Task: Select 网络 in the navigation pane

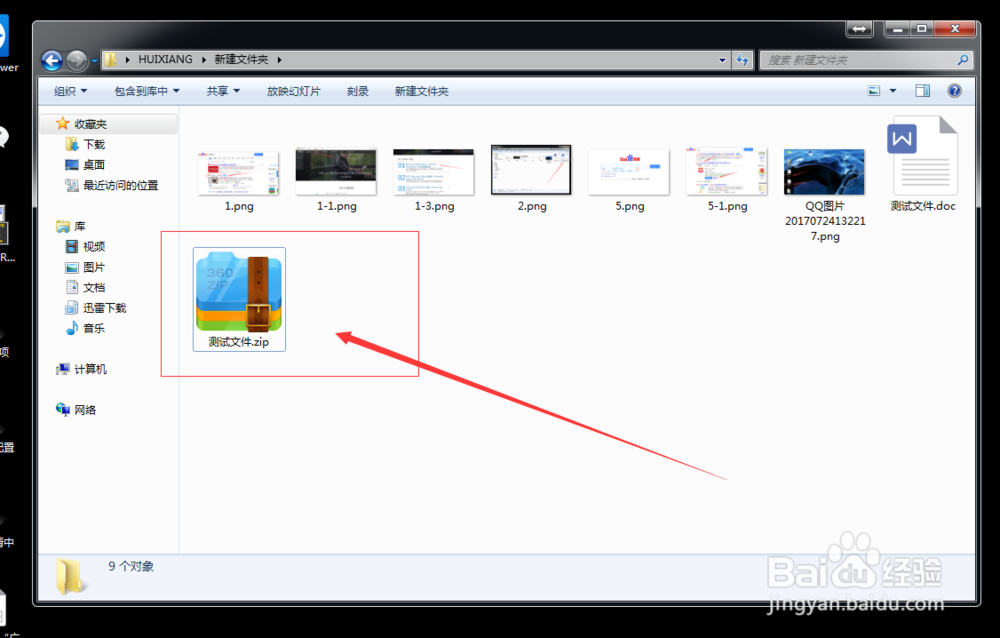Action: click(85, 410)
